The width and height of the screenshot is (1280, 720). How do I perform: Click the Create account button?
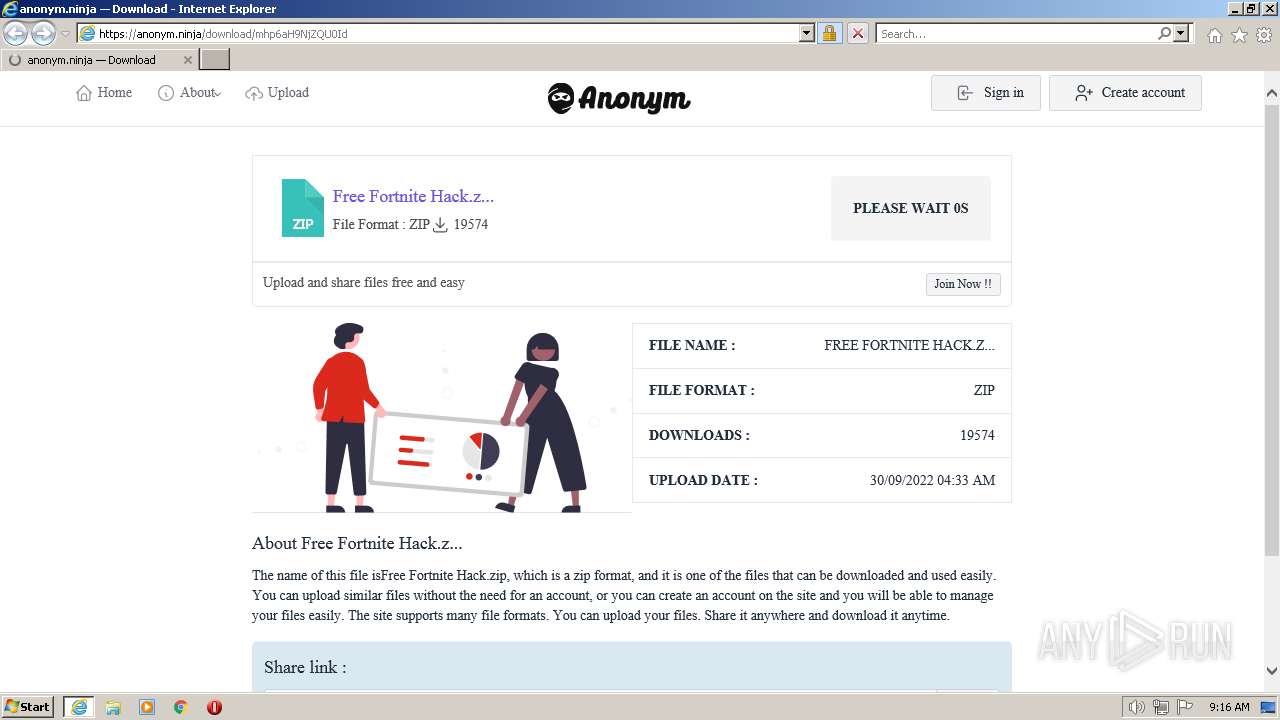click(1125, 93)
